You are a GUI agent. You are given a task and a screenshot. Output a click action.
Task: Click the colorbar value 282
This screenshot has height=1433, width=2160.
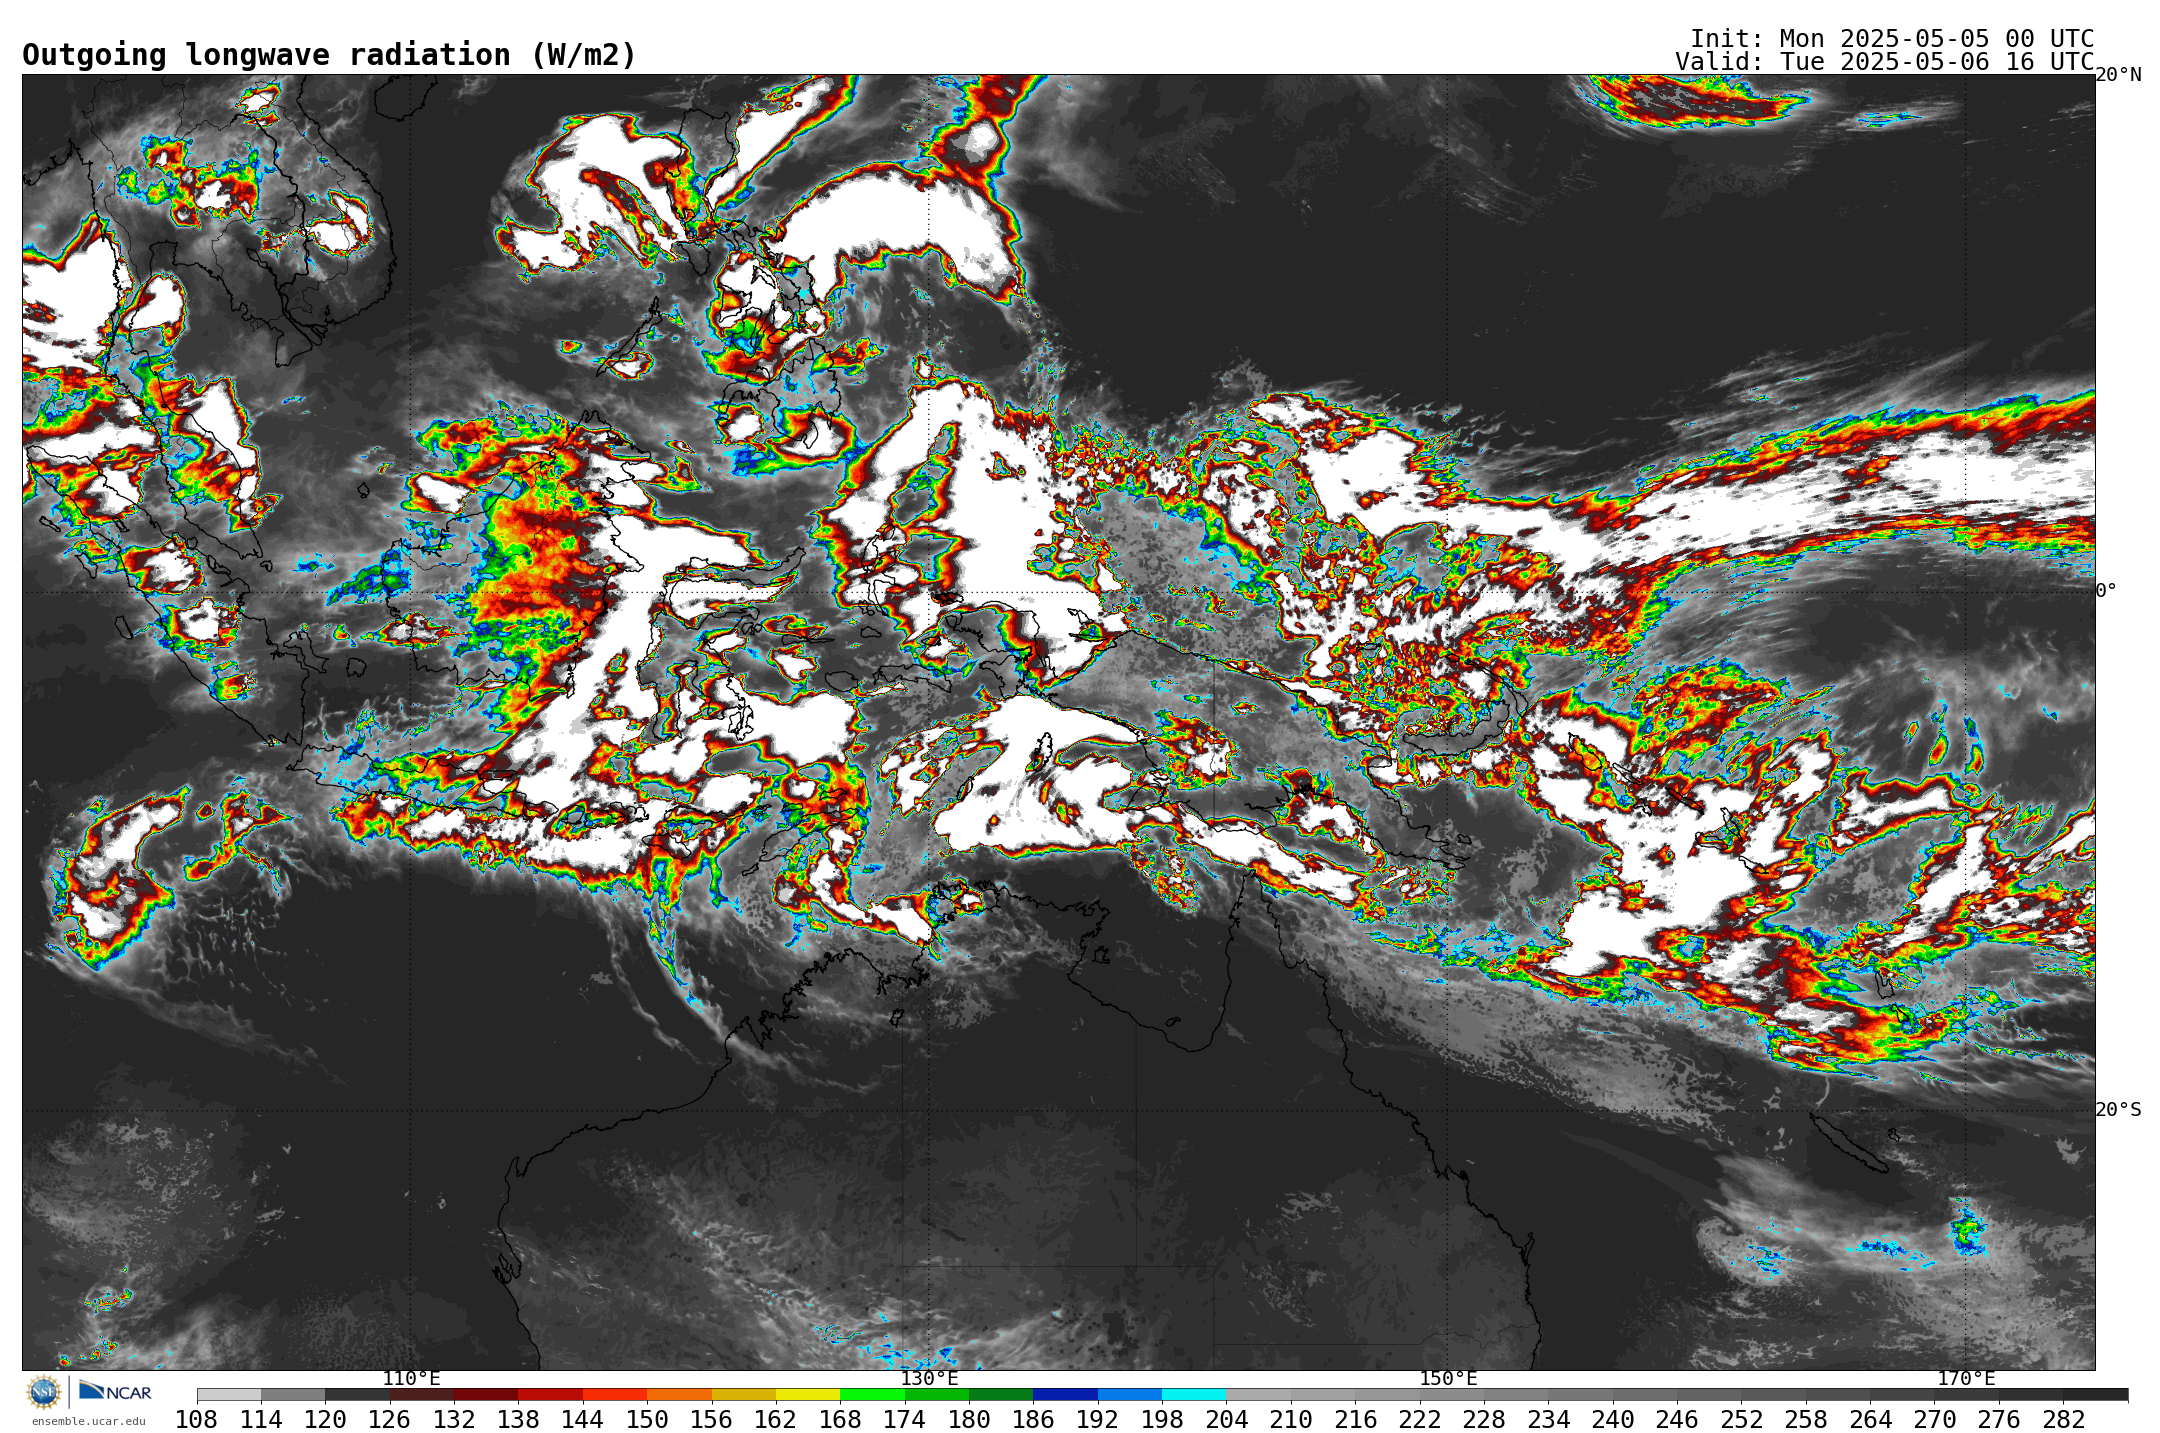(x=2063, y=1420)
